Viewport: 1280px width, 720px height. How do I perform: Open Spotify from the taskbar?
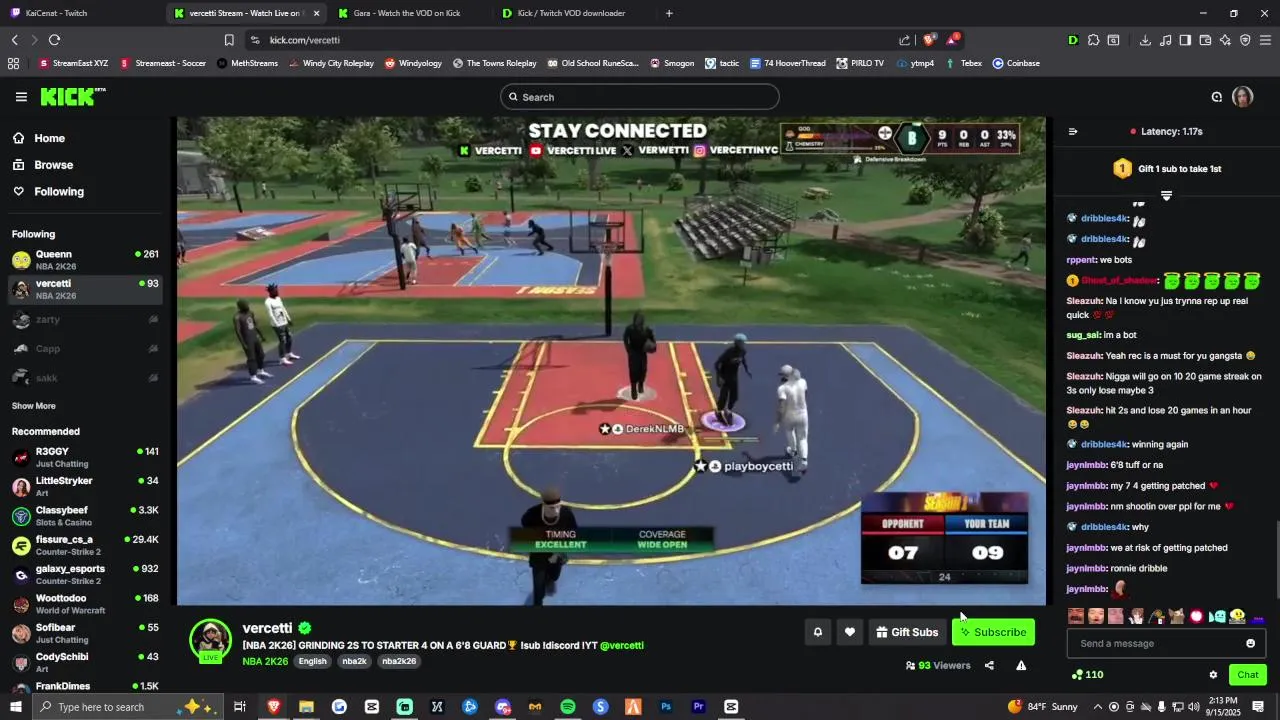568,707
